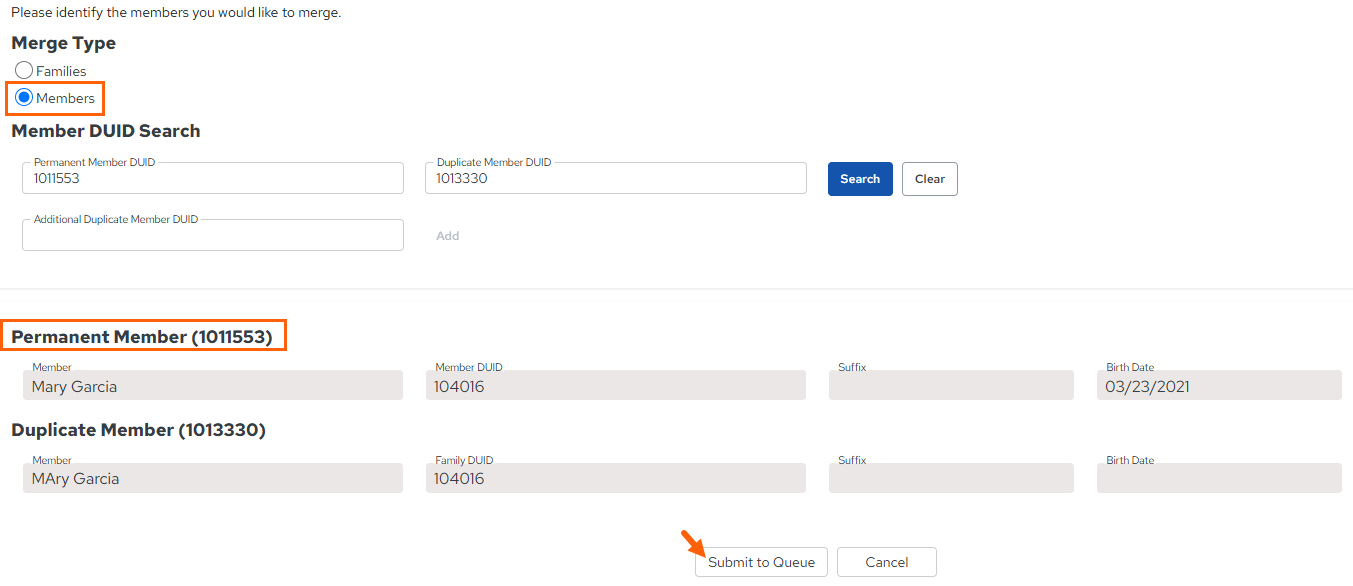The height and width of the screenshot is (586, 1353).
Task: Click the duplicate member empty Birth Date field
Action: tap(1219, 478)
